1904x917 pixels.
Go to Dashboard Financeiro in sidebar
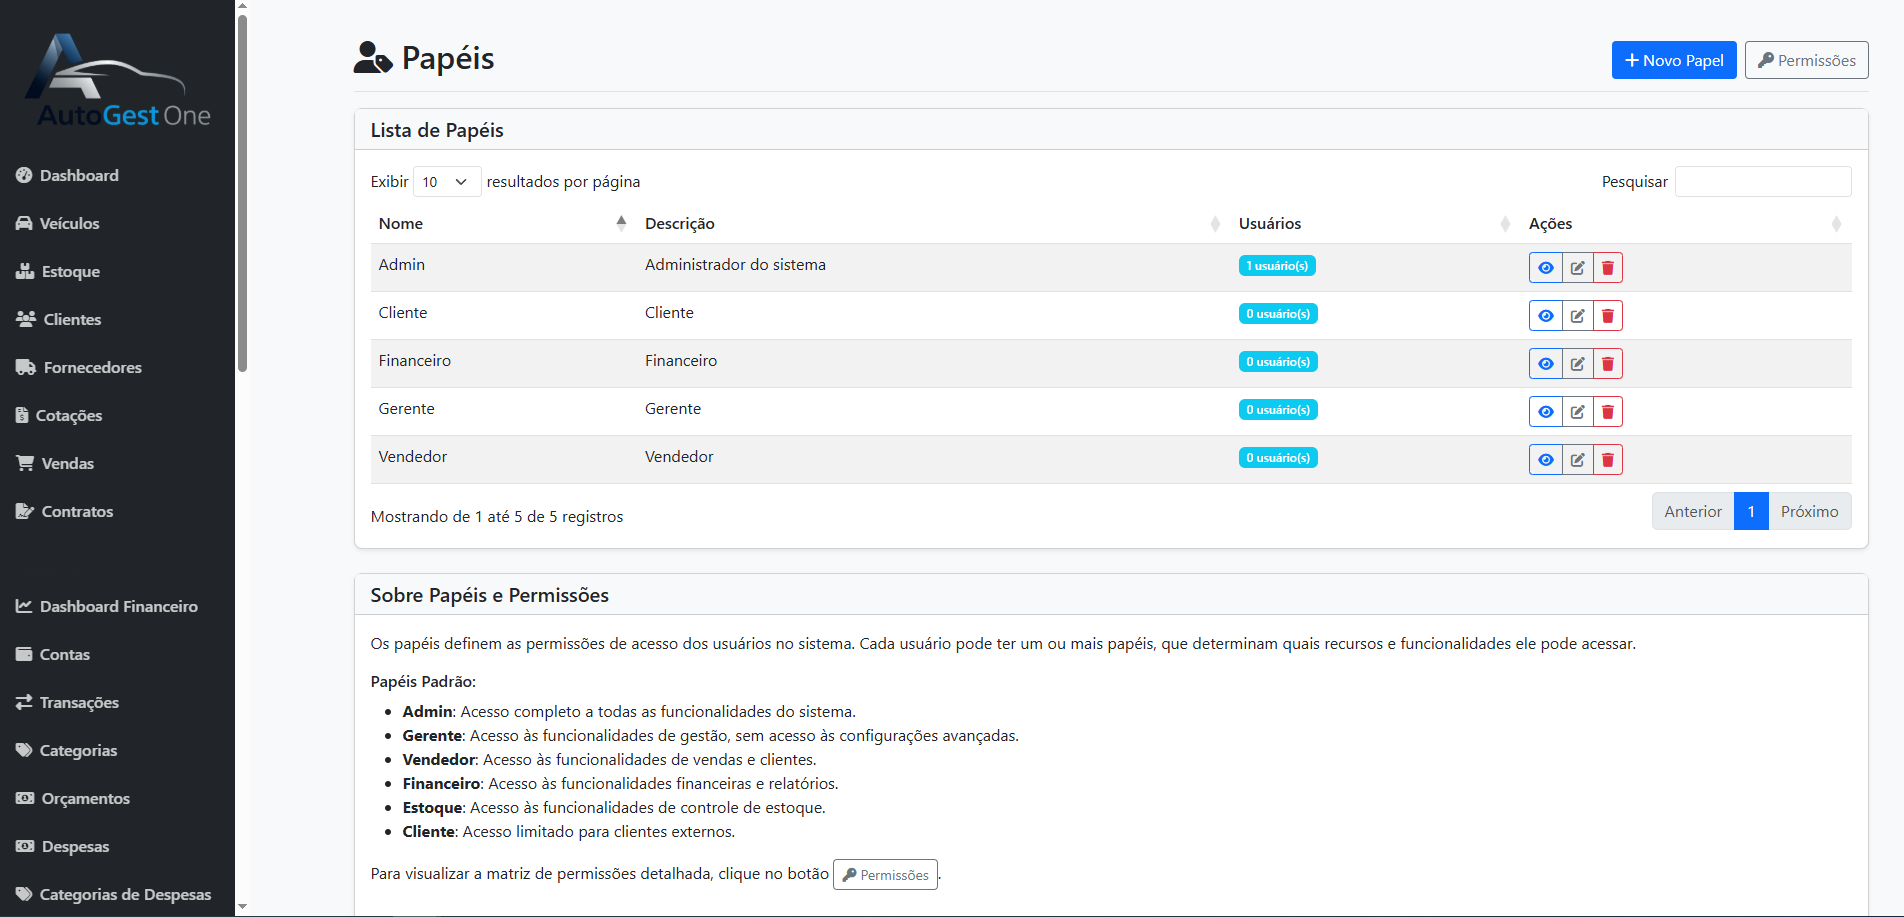pyautogui.click(x=118, y=607)
